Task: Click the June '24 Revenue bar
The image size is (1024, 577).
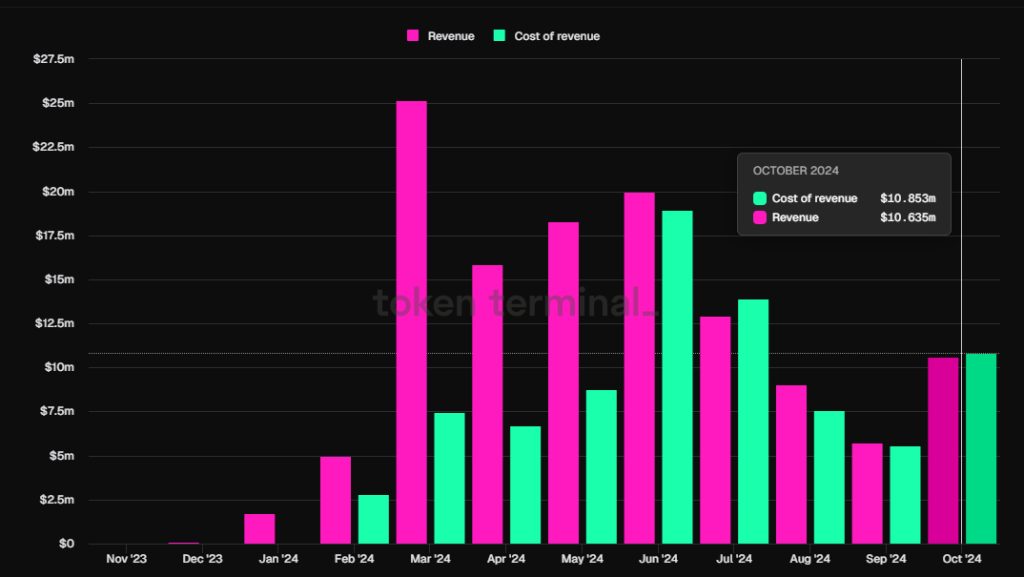Action: pyautogui.click(x=639, y=368)
